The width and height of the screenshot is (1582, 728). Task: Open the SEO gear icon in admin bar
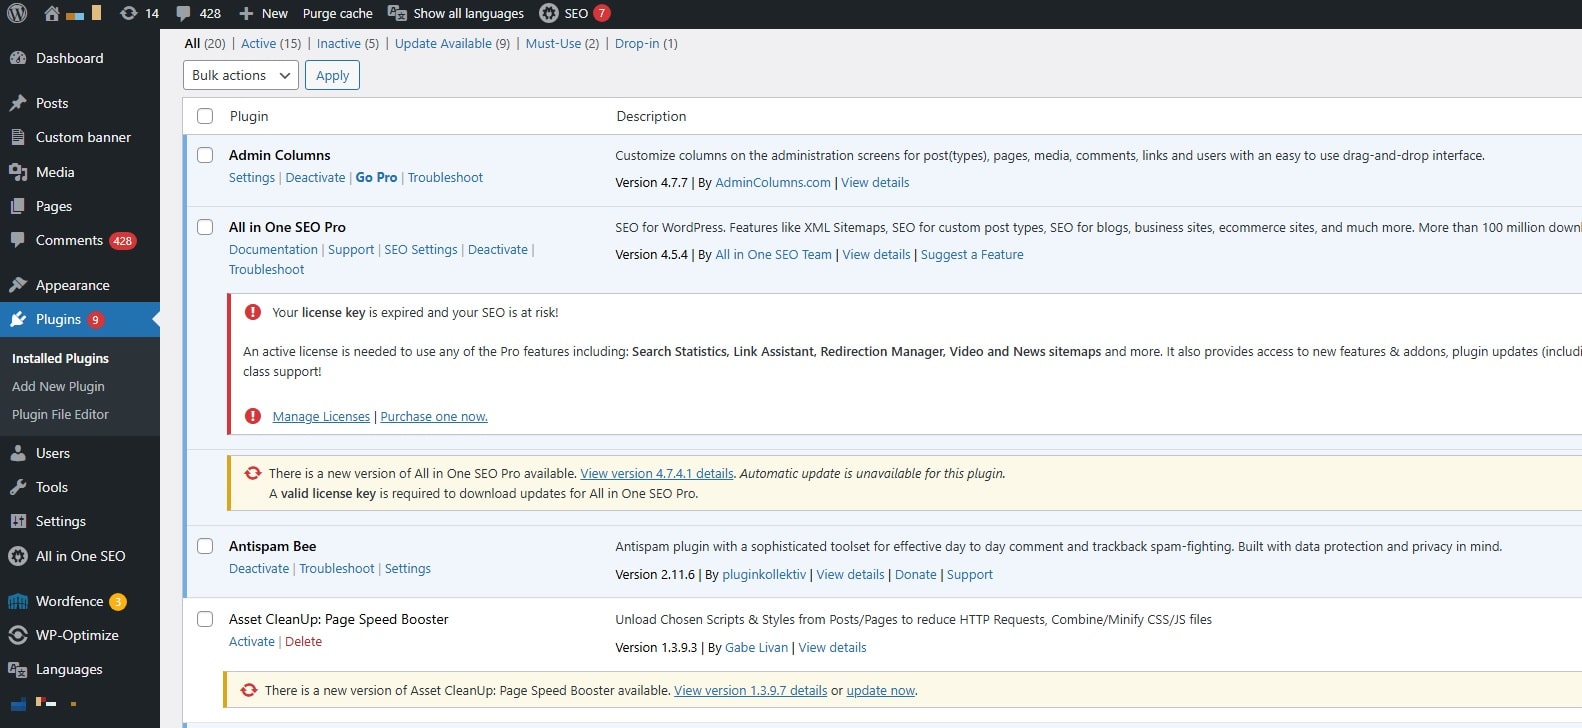click(x=549, y=13)
